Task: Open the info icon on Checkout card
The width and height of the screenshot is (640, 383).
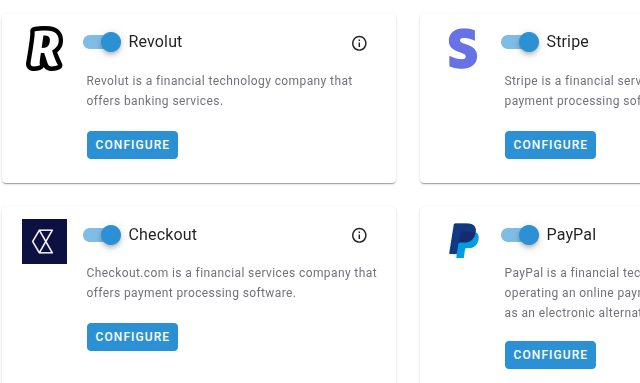Action: tap(359, 235)
